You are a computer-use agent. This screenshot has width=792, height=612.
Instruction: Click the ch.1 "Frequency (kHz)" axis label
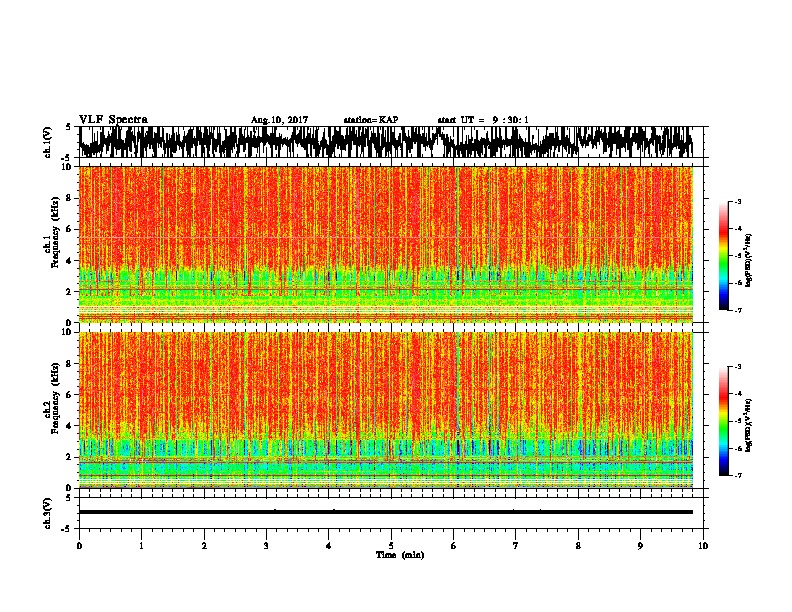click(55, 233)
